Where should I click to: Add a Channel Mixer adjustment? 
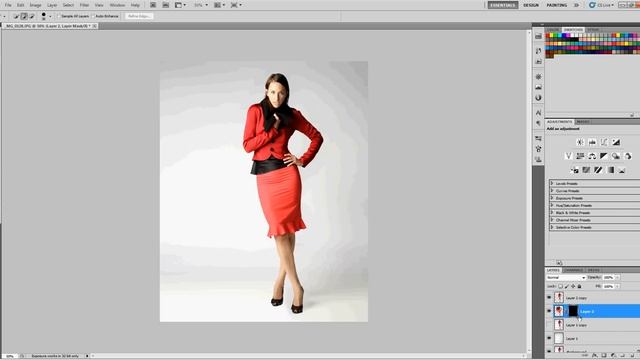628,156
